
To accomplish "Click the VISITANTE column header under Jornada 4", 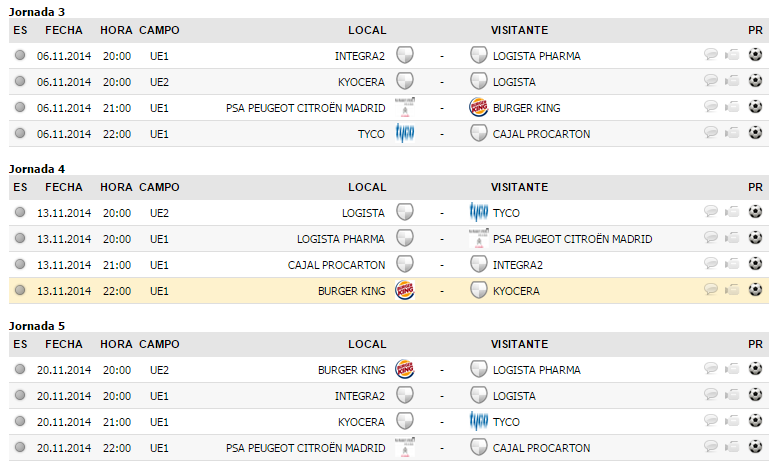I will [x=519, y=187].
